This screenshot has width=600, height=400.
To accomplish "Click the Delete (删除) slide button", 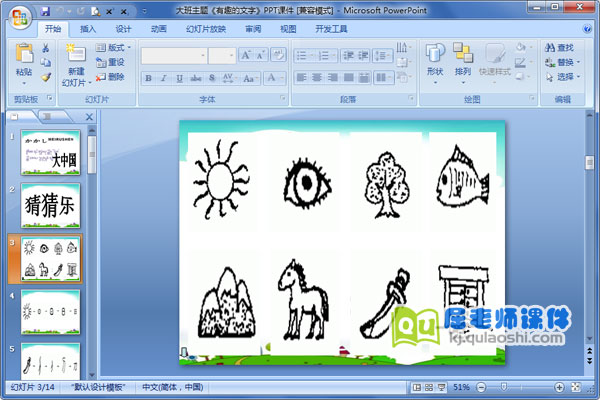I will click(x=111, y=77).
